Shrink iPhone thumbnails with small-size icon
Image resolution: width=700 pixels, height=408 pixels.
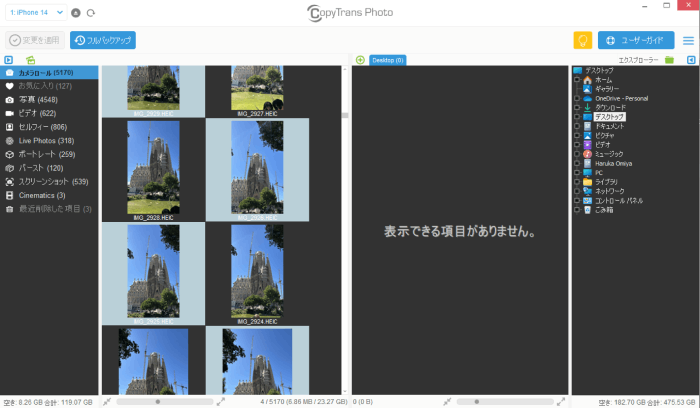point(107,402)
